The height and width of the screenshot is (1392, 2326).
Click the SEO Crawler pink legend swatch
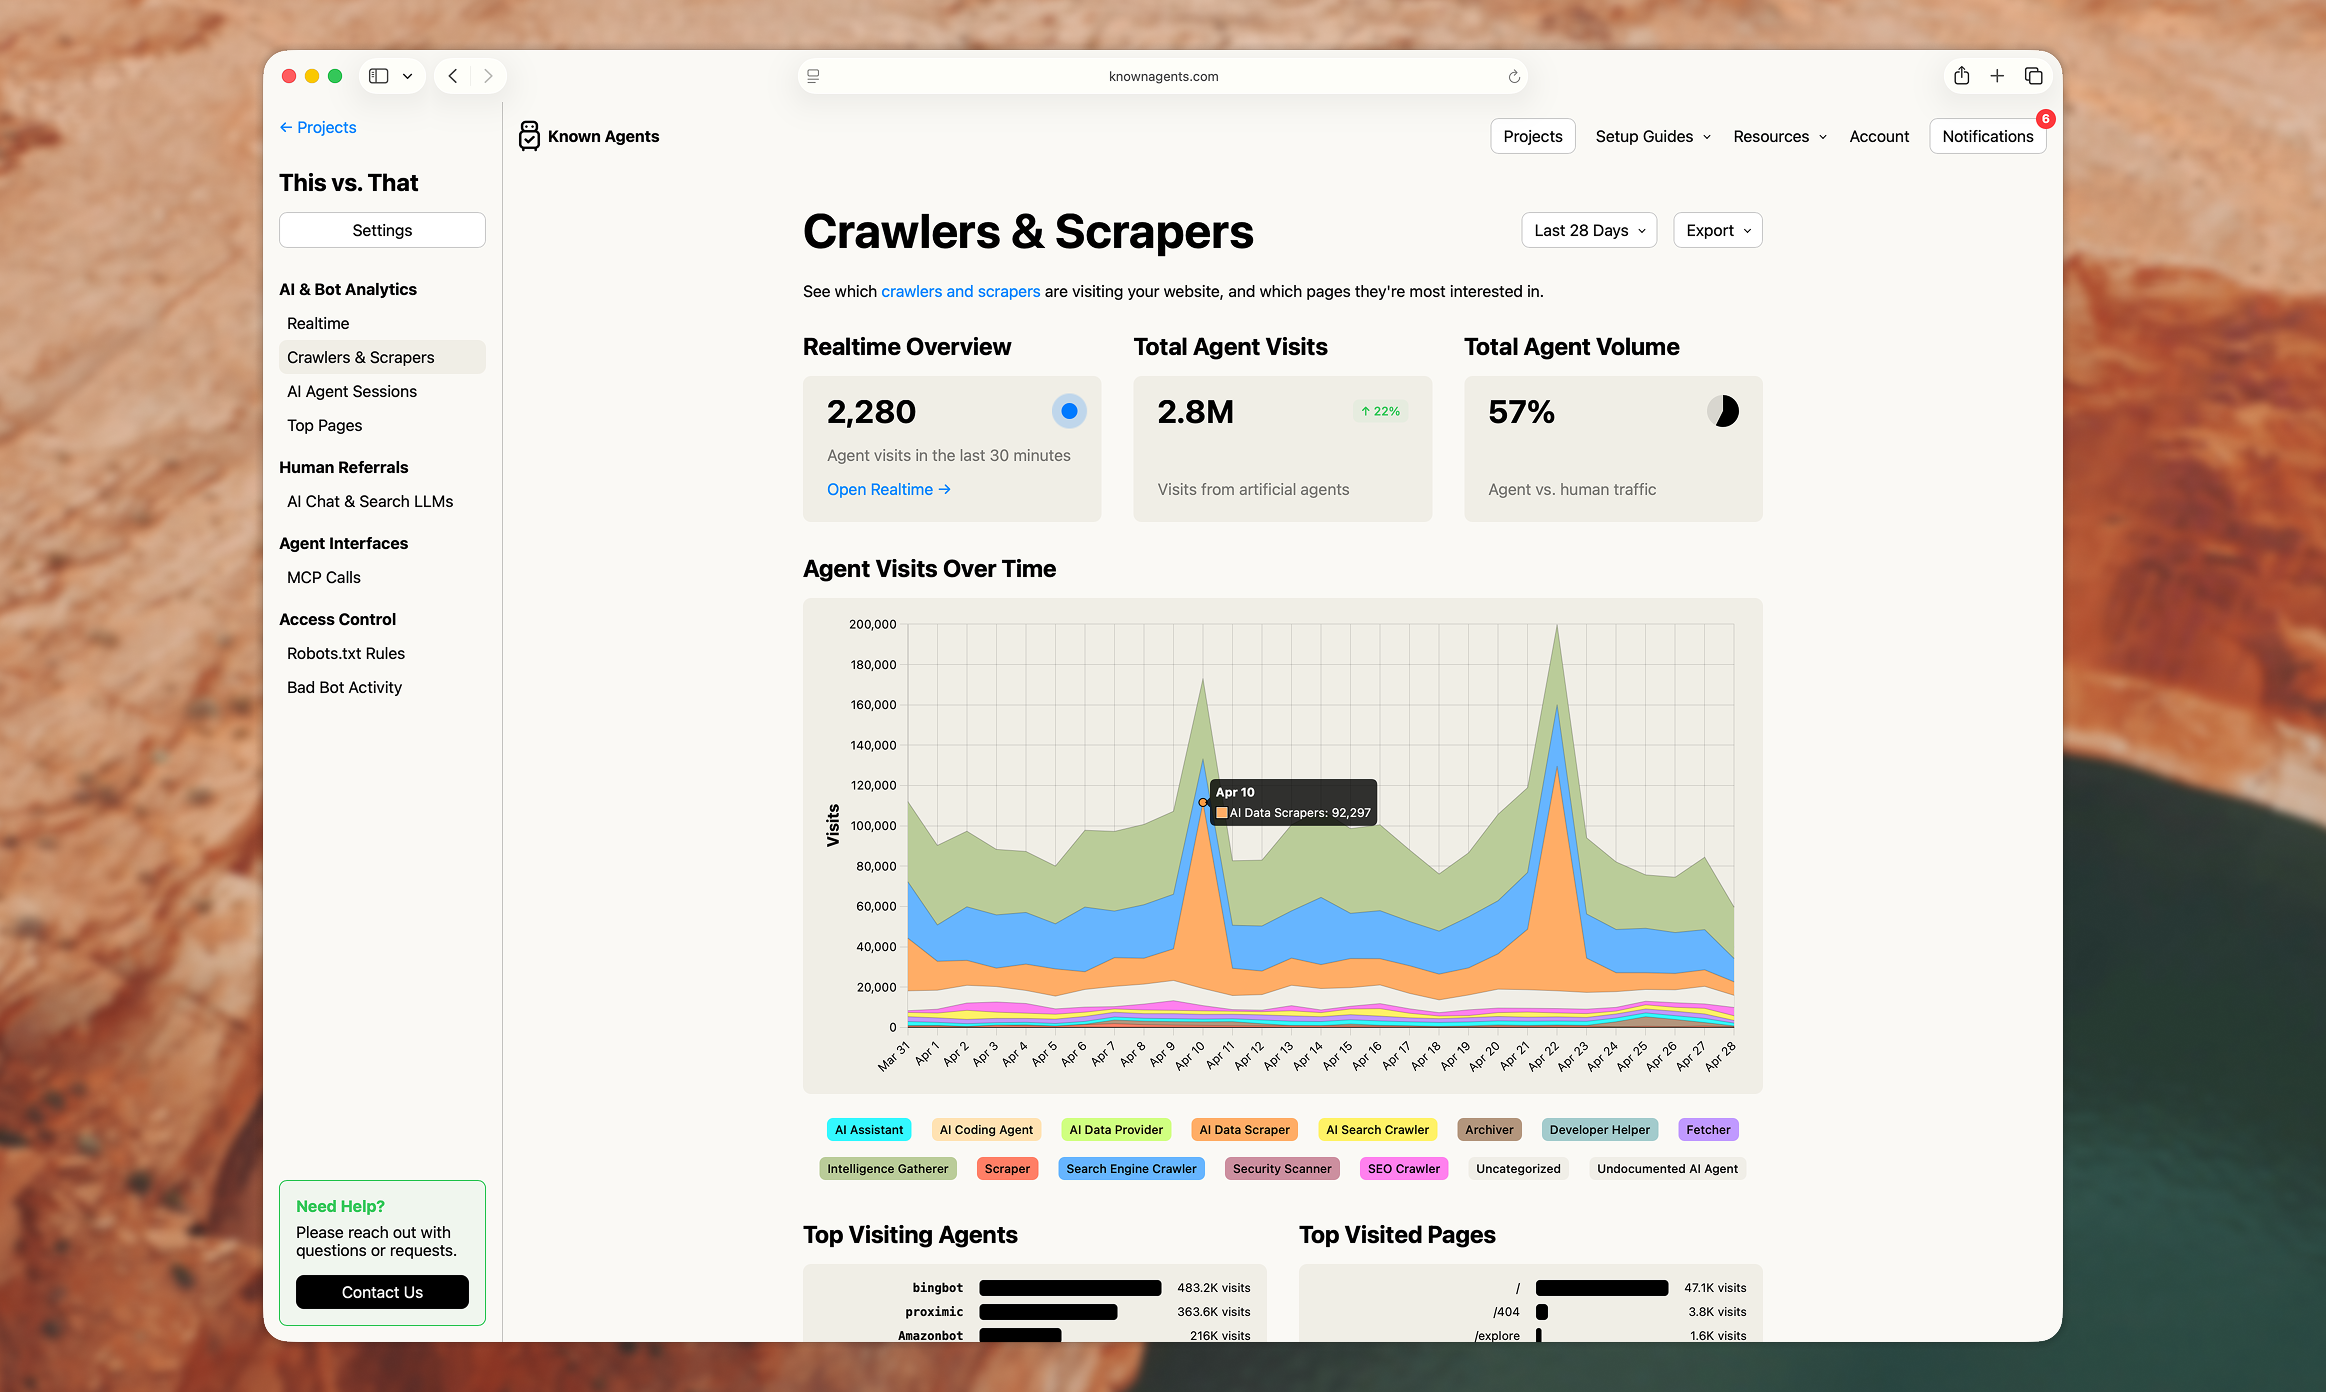[1403, 1169]
